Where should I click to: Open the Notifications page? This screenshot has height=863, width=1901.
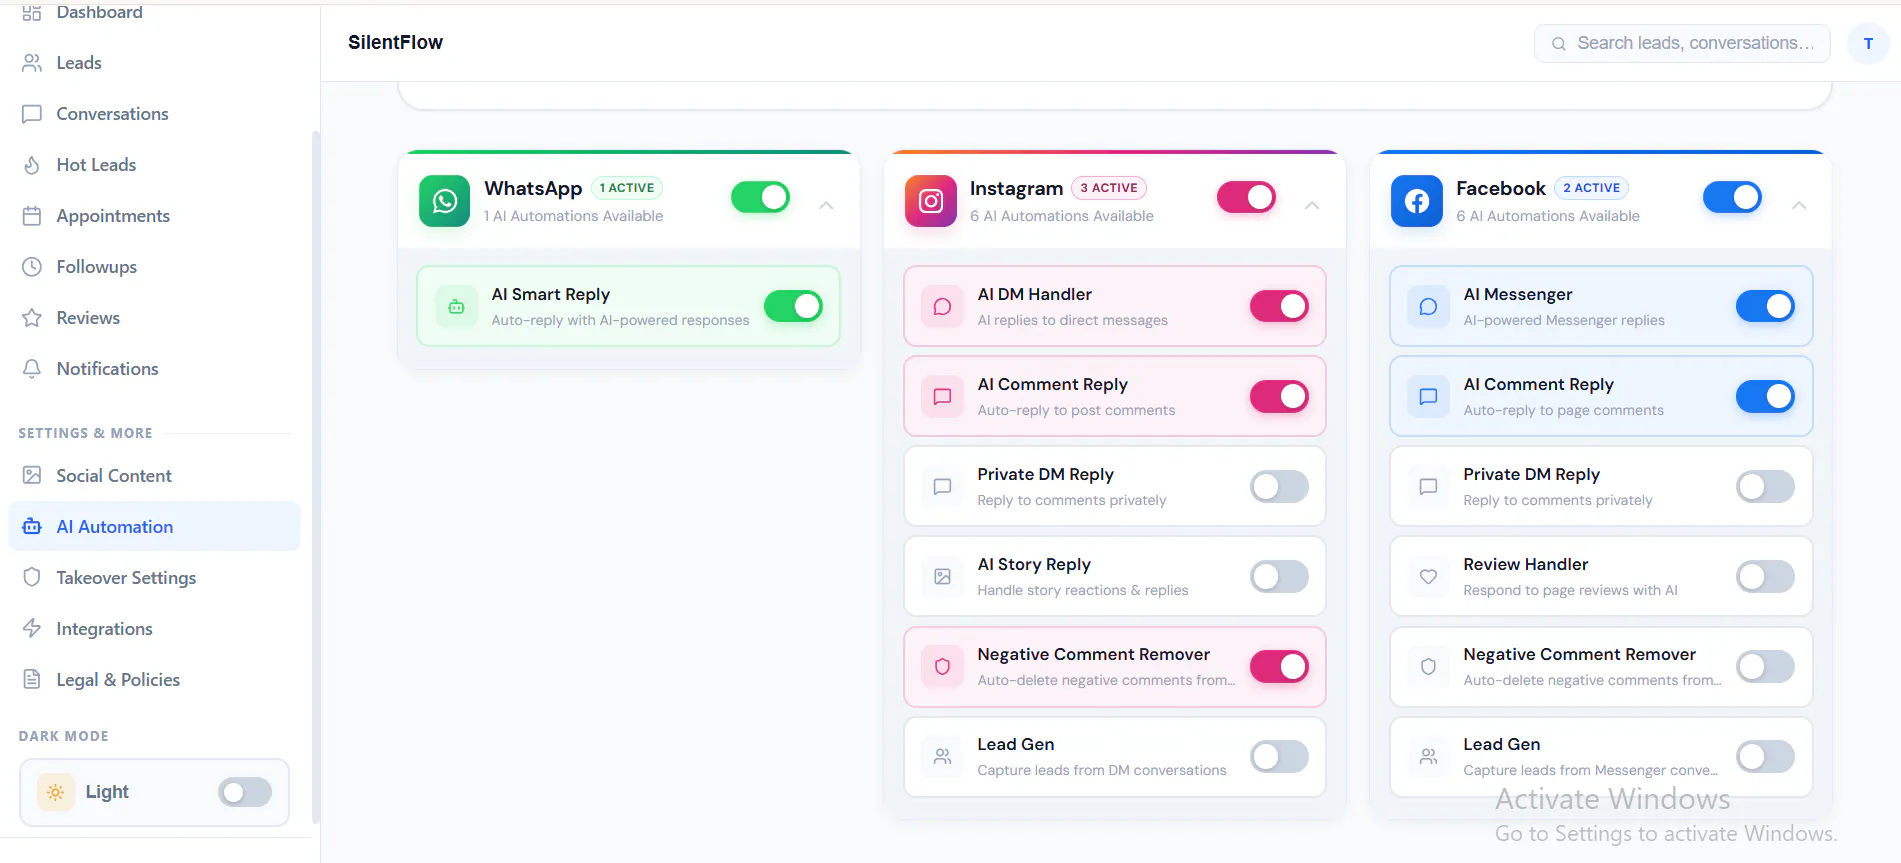[154, 369]
